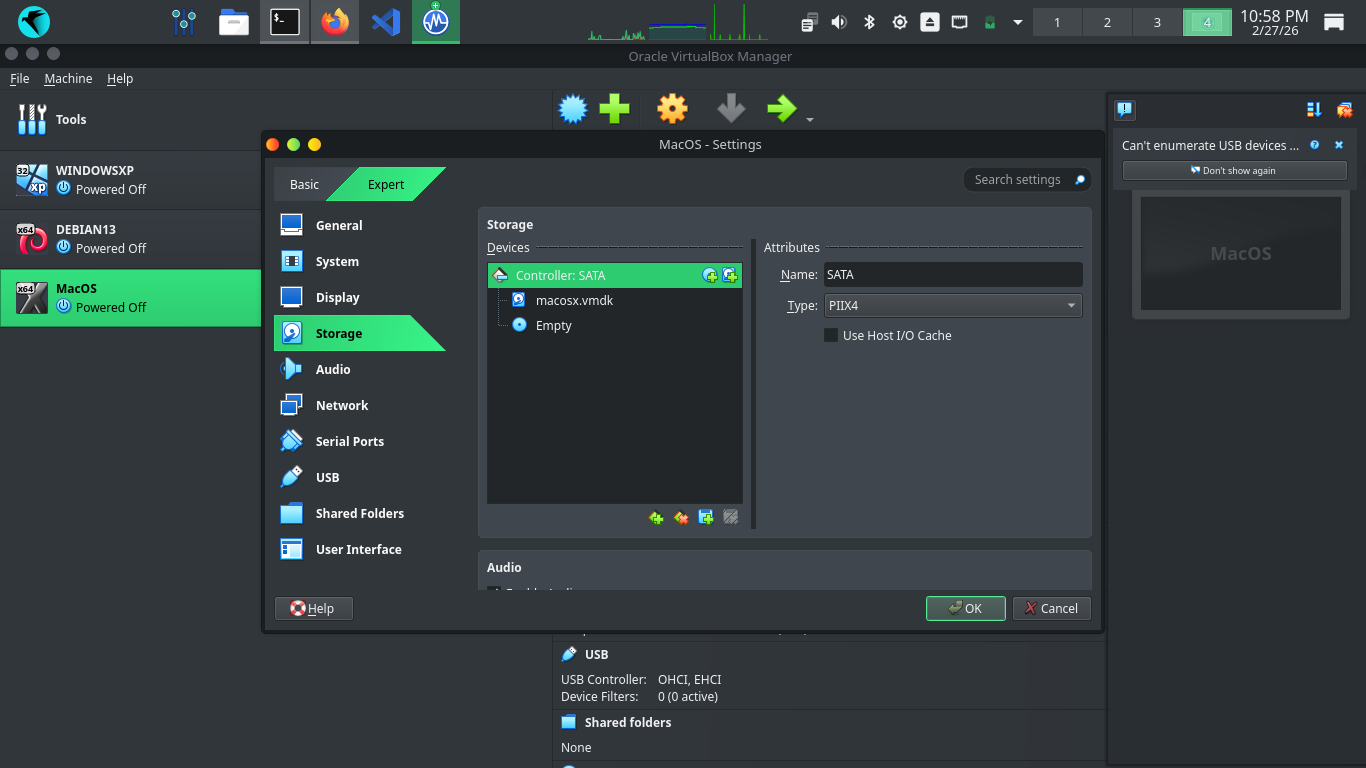Screen dimensions: 1366x768
Task: Click the Search settings field
Action: [x=1018, y=179]
